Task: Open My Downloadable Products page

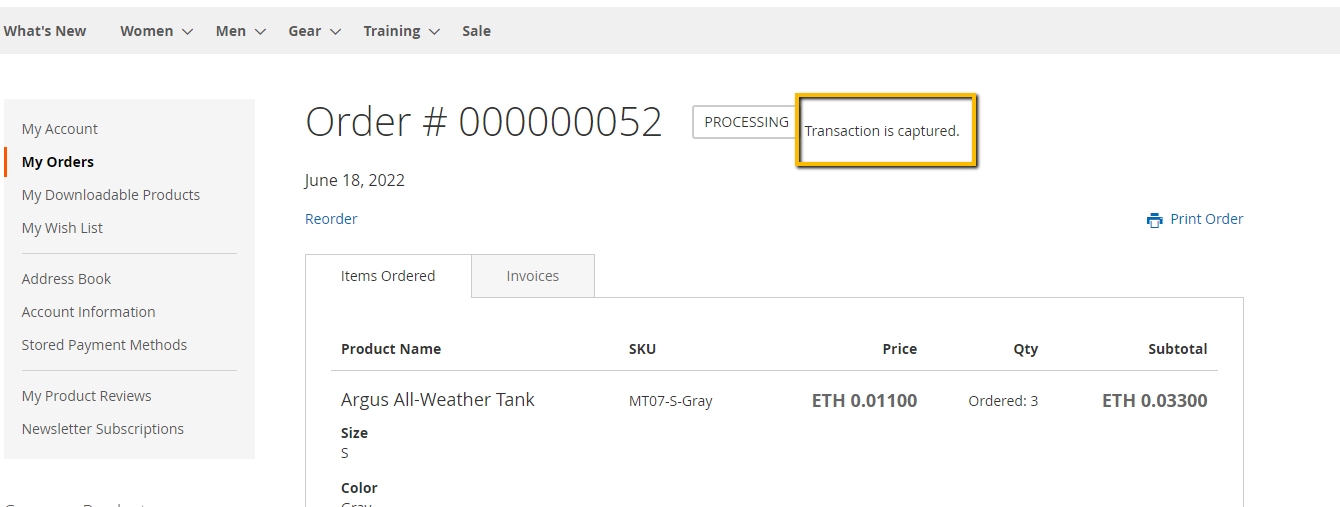Action: (111, 195)
